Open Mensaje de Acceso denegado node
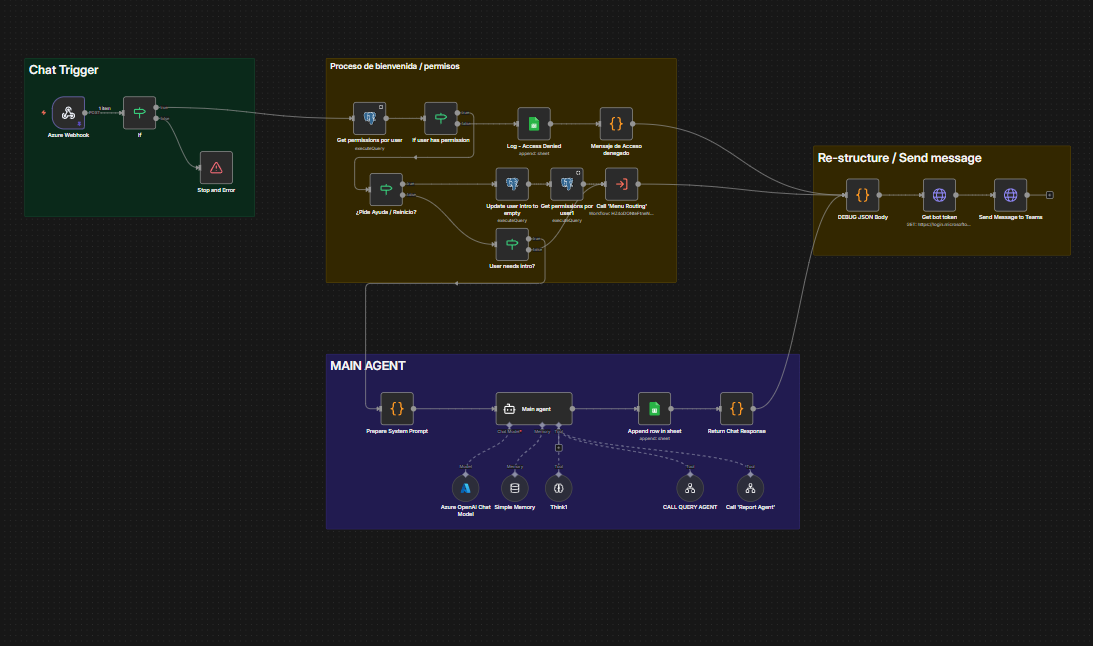Viewport: 1093px width, 646px height. [616, 124]
